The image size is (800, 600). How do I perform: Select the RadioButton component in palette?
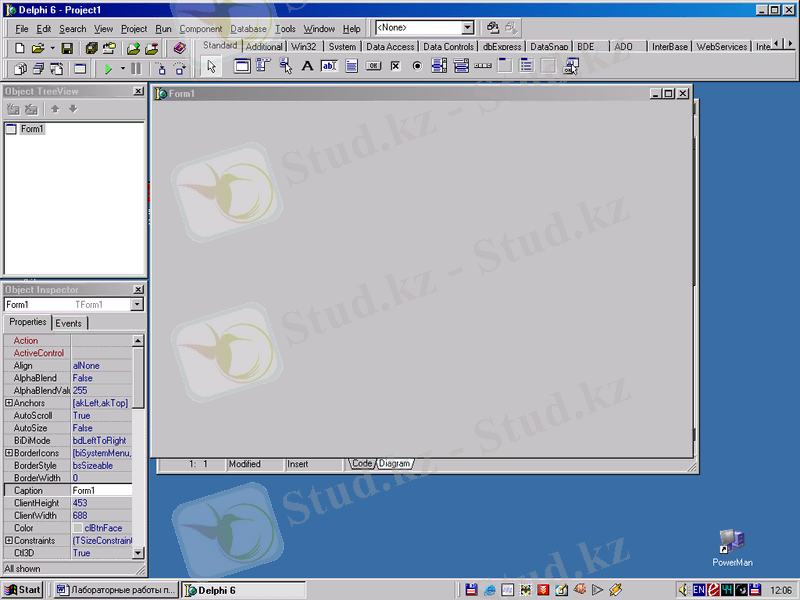(417, 67)
